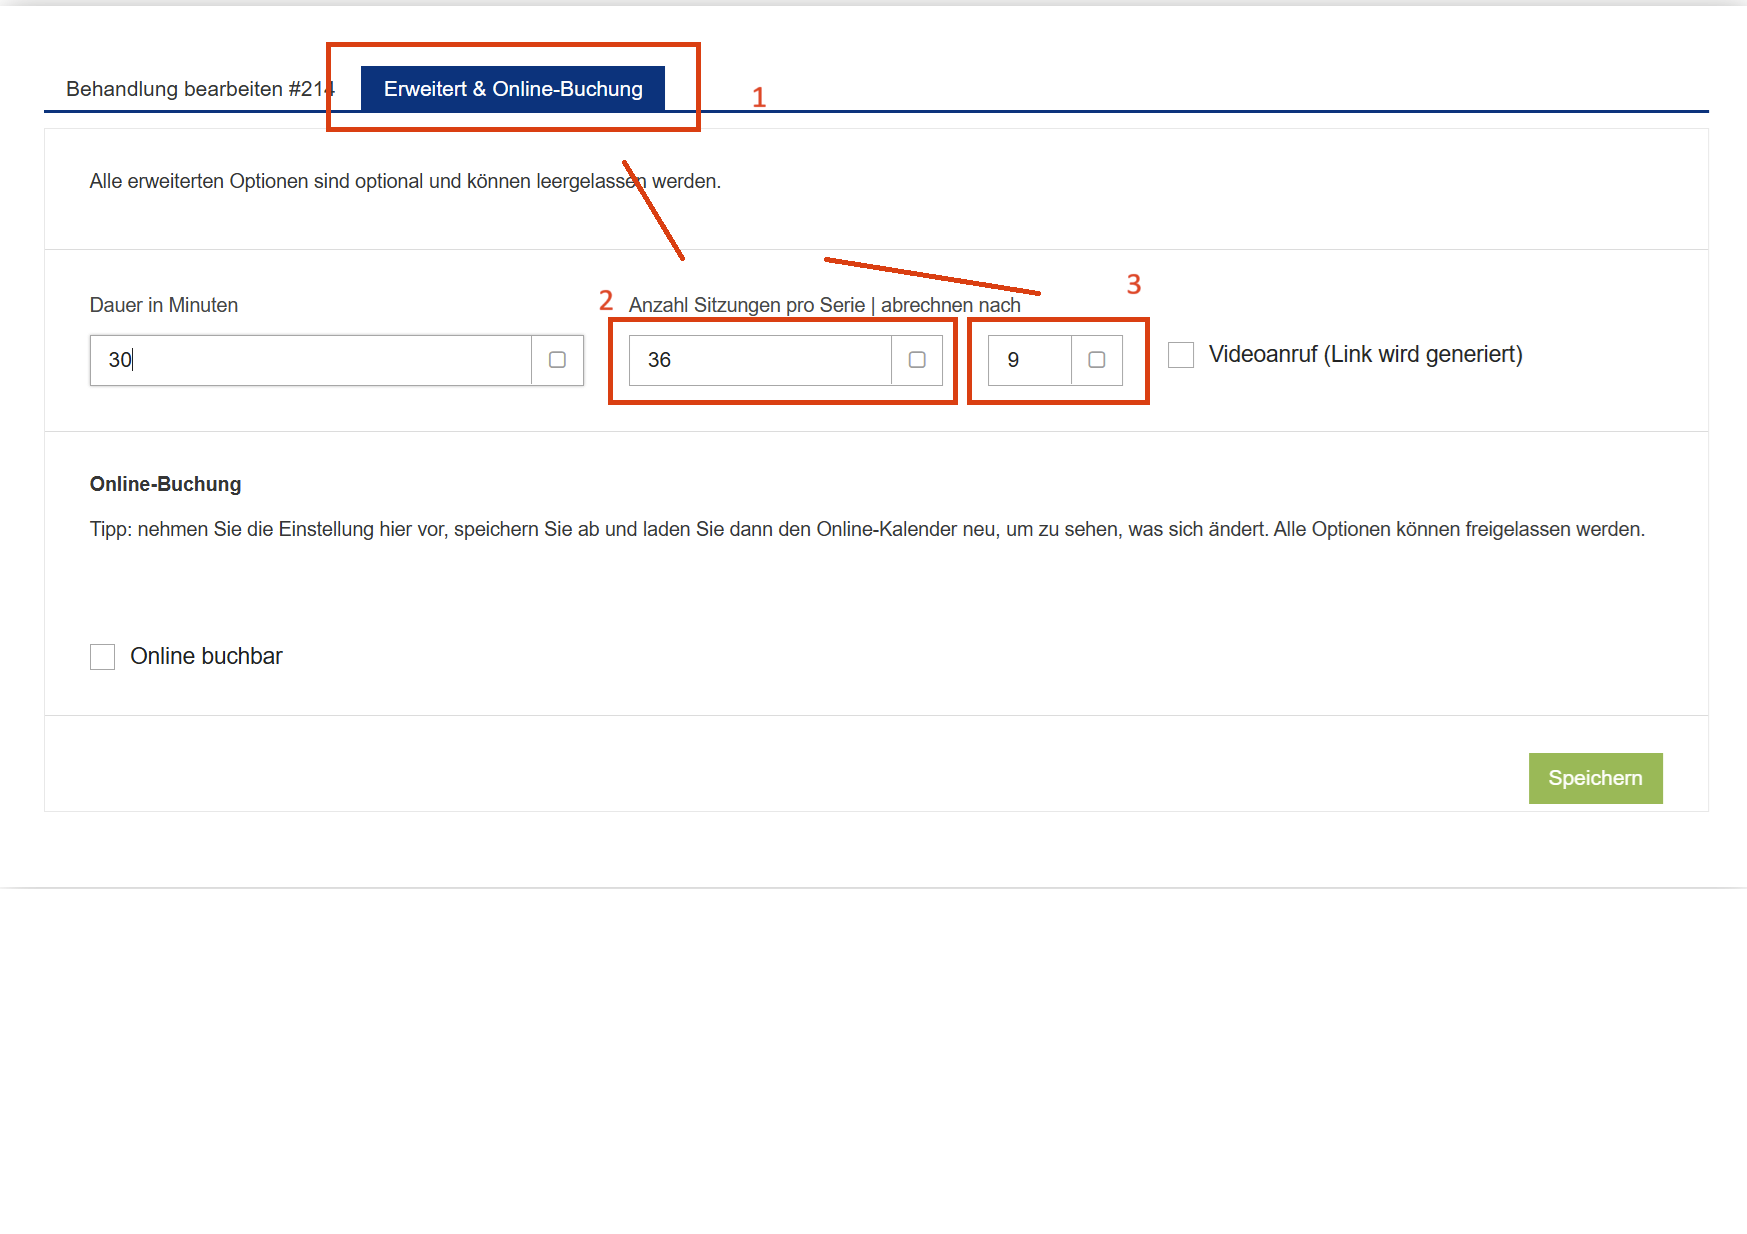Click the 'Videoanruf (Link wird generiert)' label

click(x=1366, y=355)
